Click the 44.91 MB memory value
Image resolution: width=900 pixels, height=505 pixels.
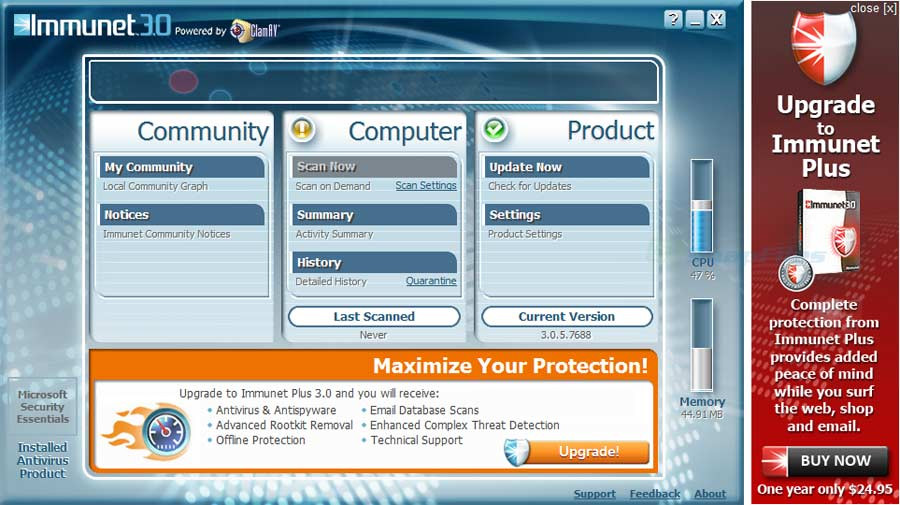702,414
